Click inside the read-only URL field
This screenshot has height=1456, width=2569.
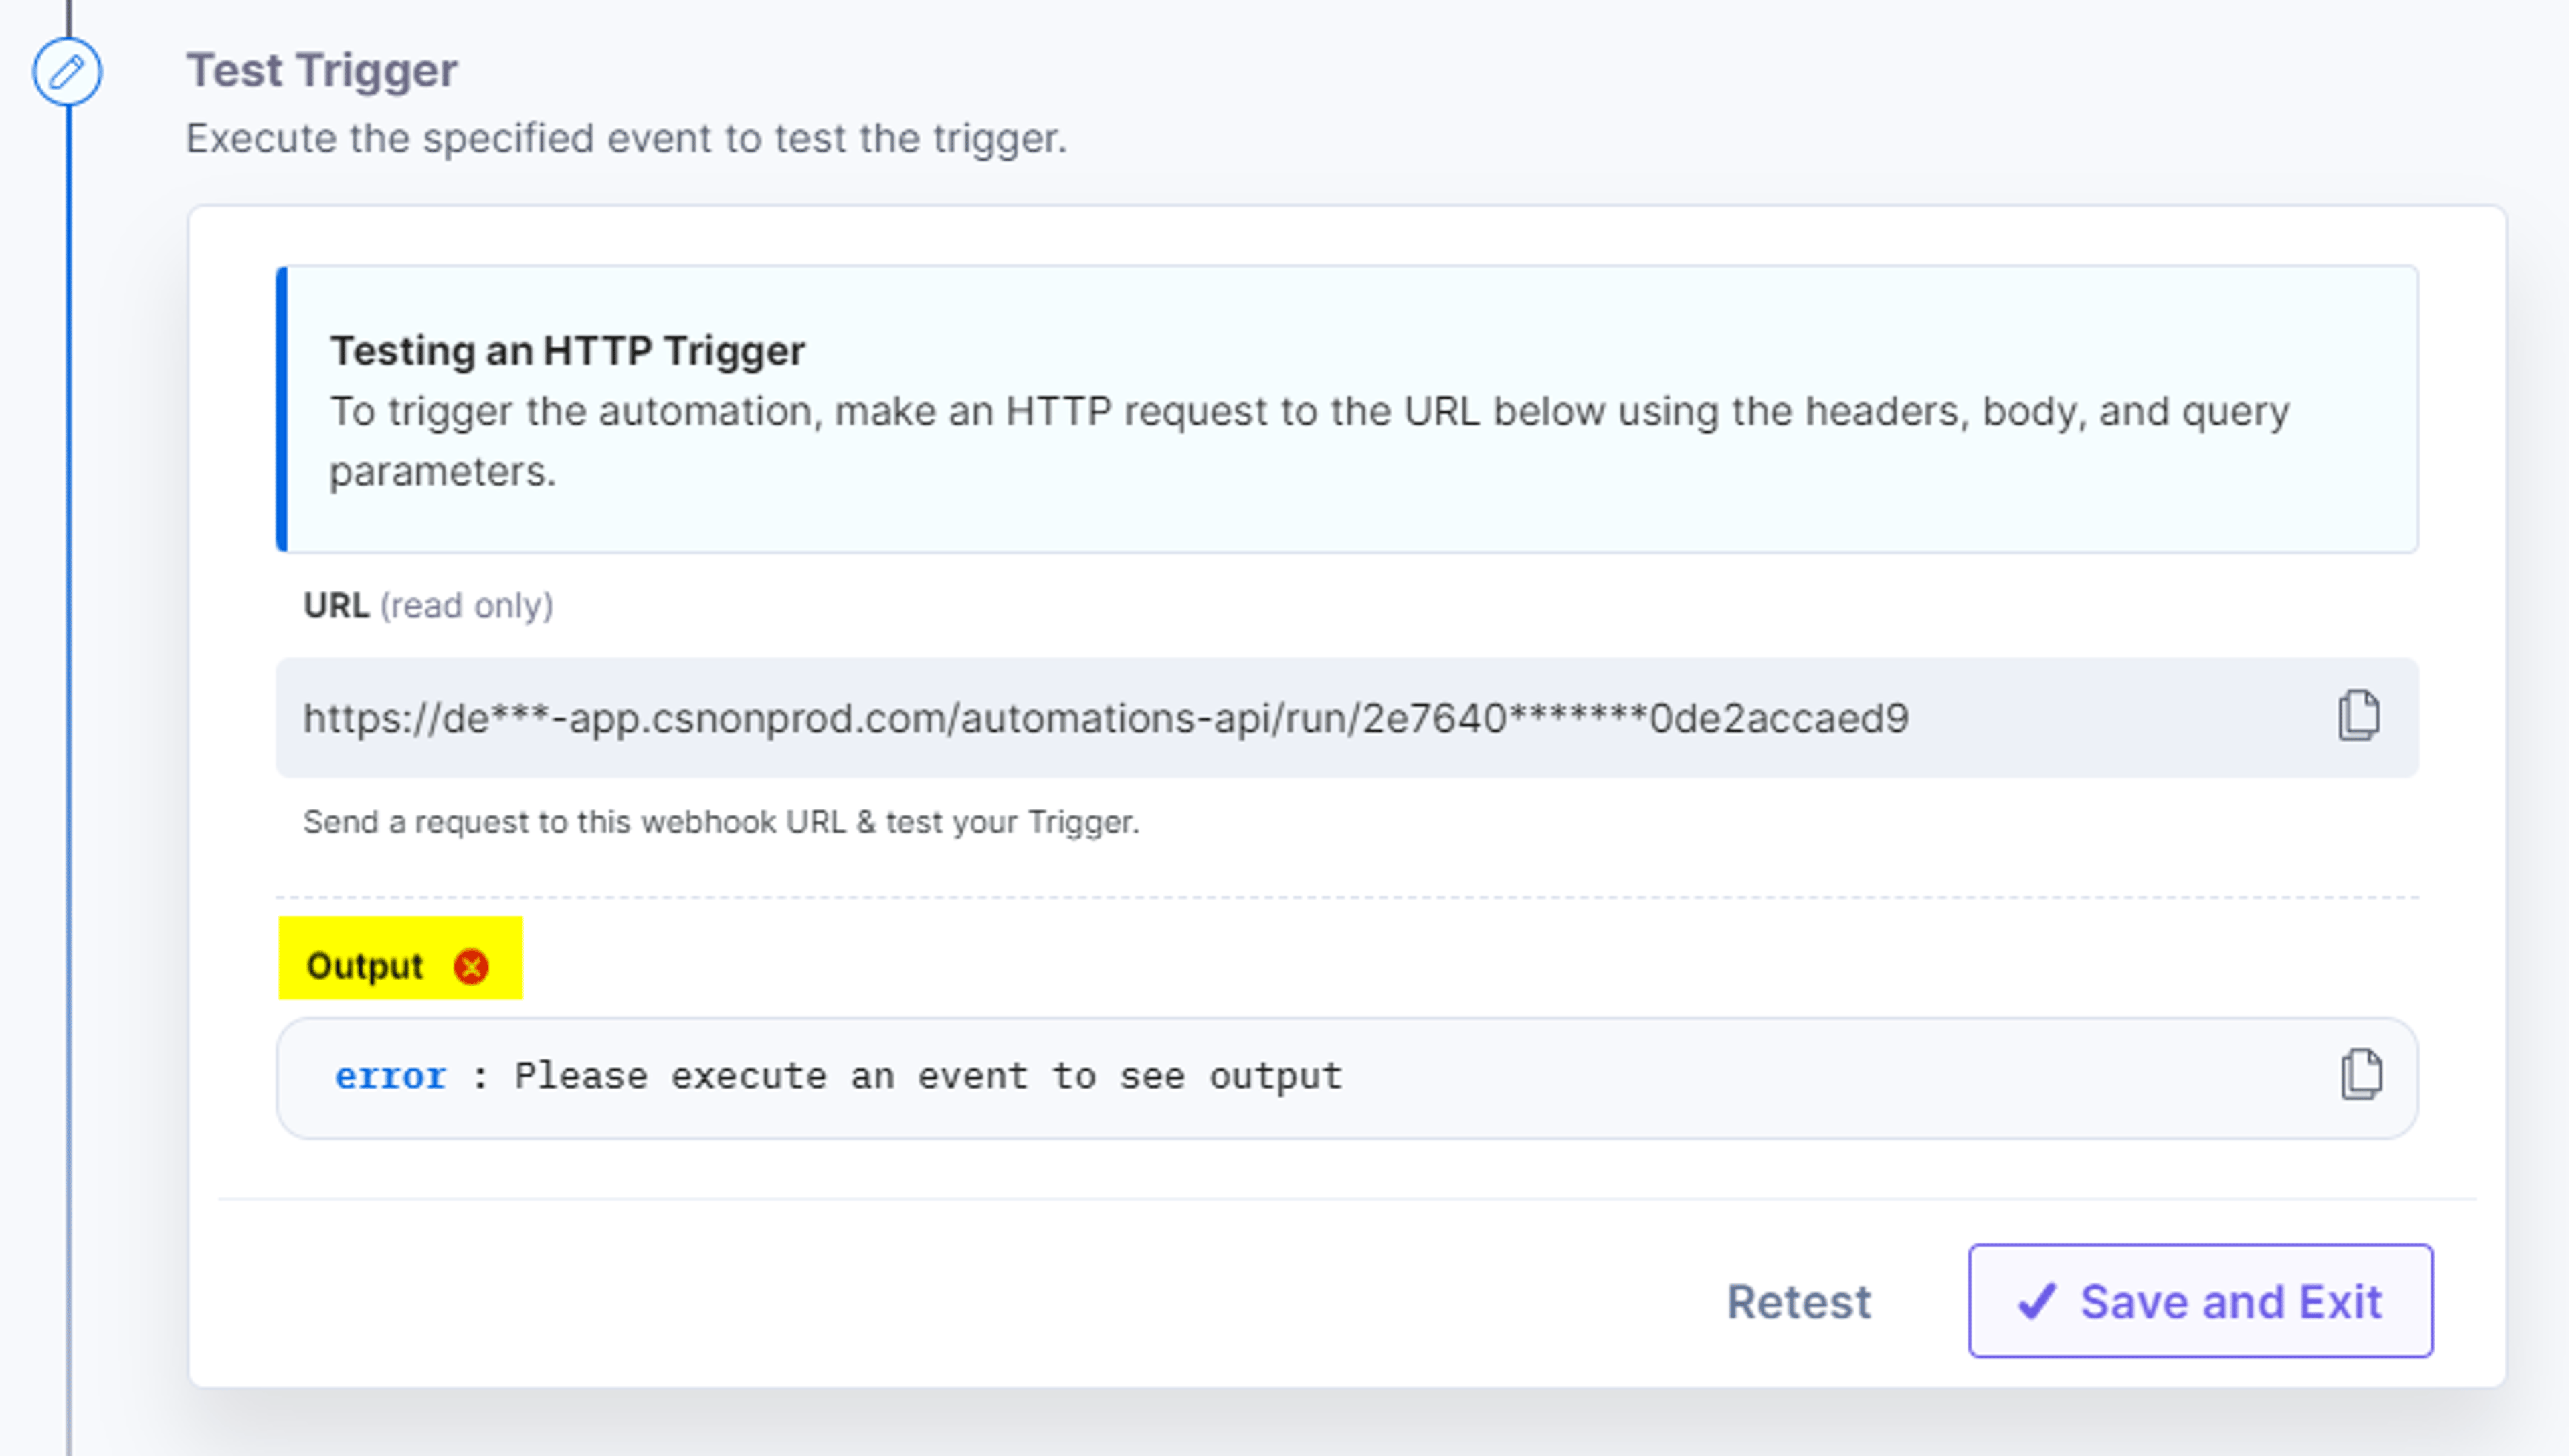pyautogui.click(x=1347, y=718)
